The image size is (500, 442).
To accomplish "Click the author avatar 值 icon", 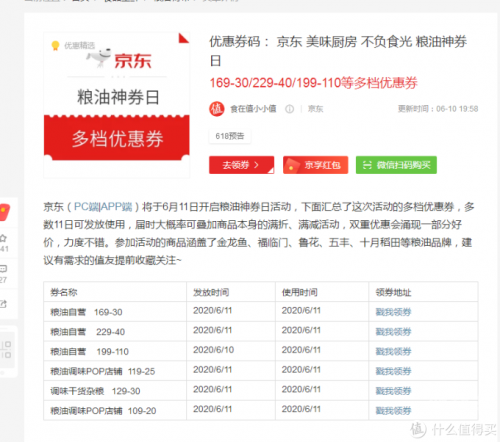I will pyautogui.click(x=217, y=109).
